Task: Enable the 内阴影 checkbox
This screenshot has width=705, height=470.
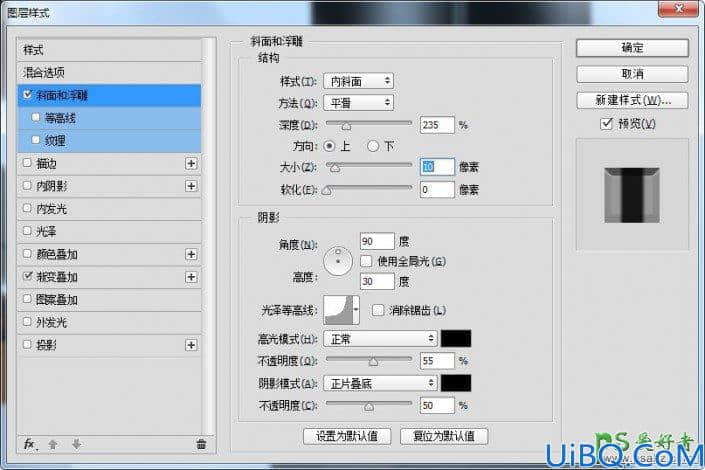Action: pos(27,185)
